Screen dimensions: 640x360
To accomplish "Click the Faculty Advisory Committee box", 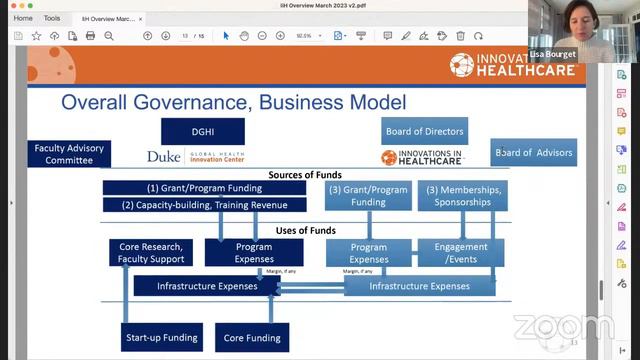I will click(69, 154).
